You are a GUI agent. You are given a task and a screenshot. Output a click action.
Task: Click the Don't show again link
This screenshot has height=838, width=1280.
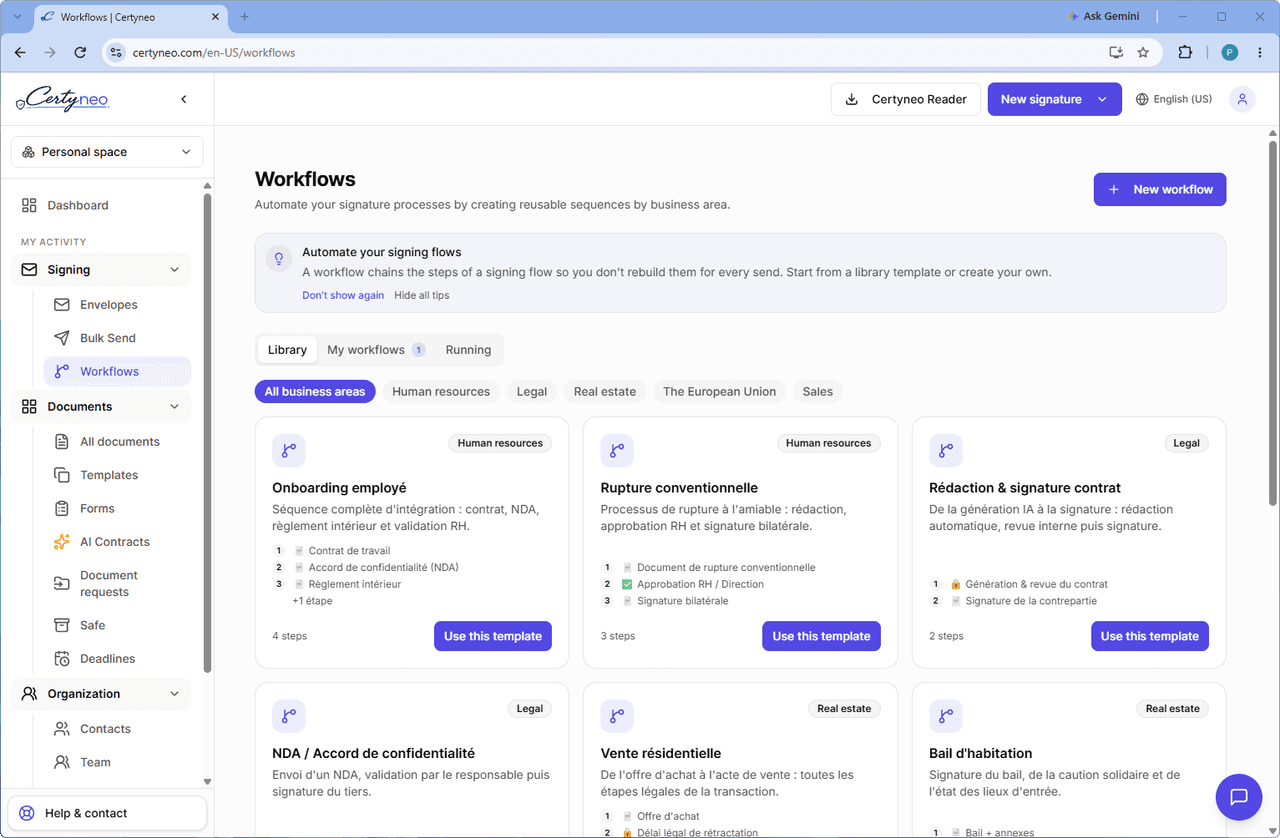tap(343, 295)
